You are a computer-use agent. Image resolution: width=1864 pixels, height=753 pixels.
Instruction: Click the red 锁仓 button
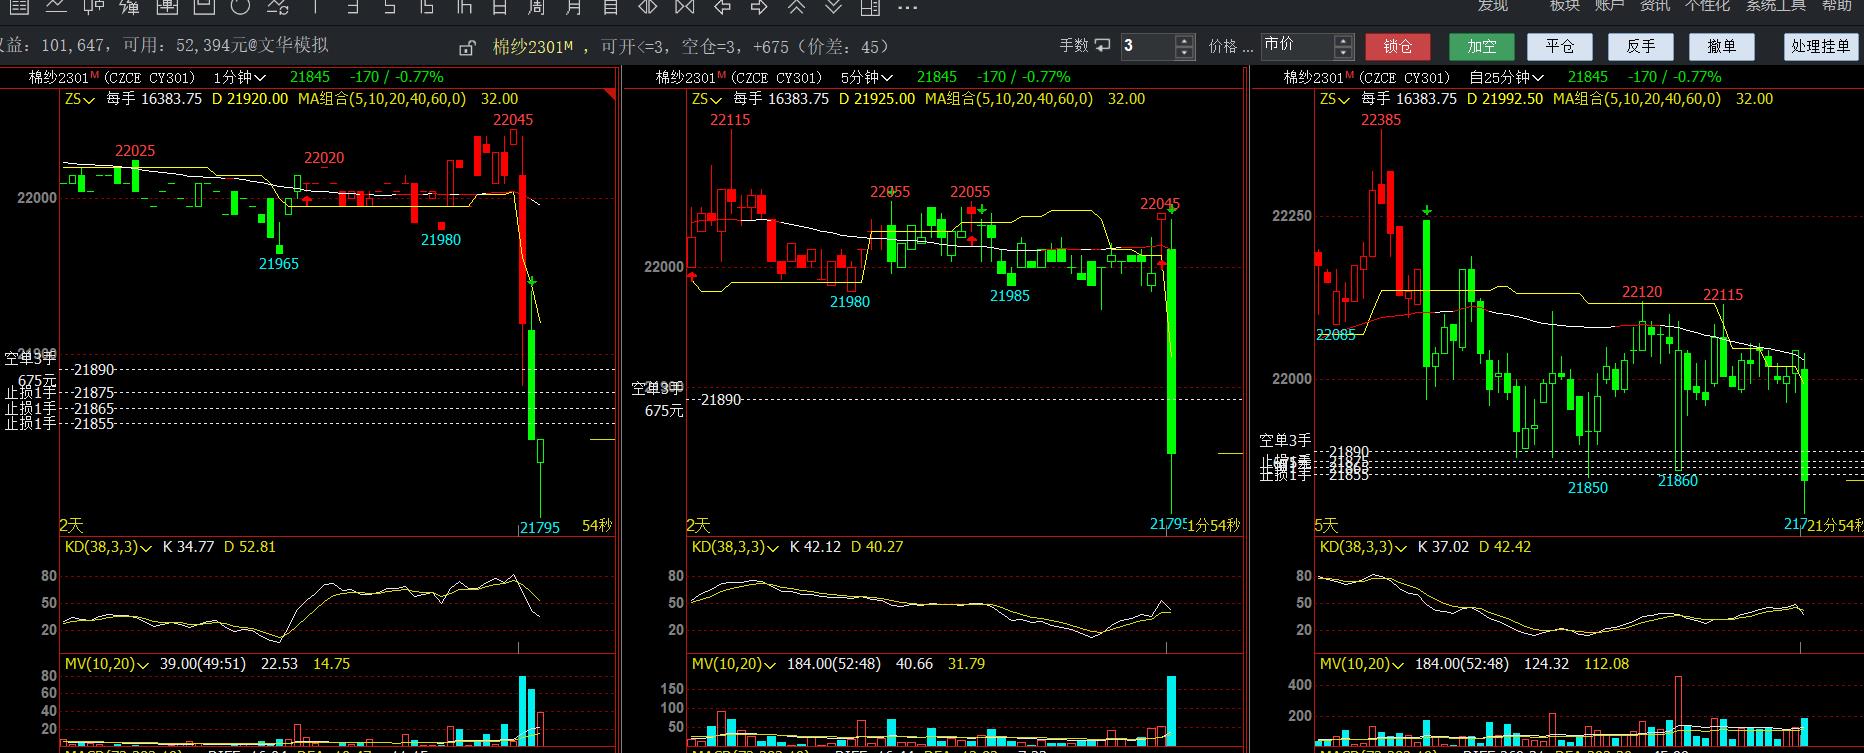pyautogui.click(x=1398, y=46)
